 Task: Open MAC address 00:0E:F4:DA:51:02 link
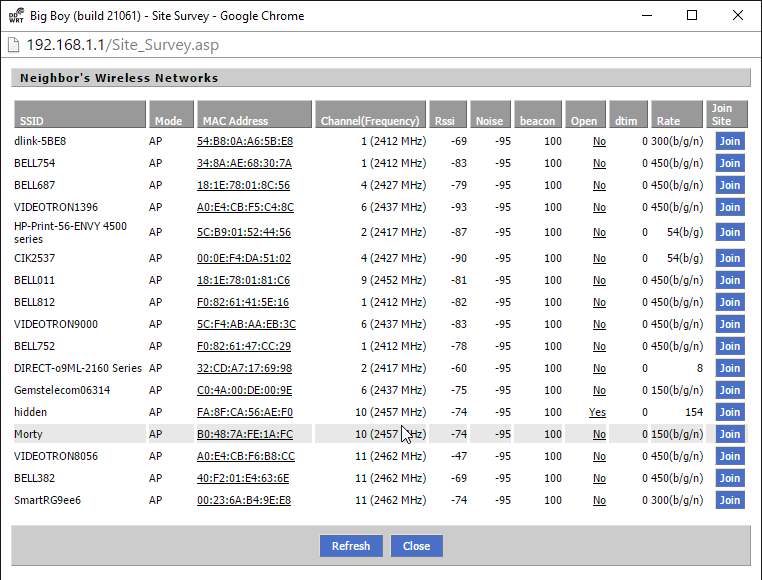click(x=244, y=258)
